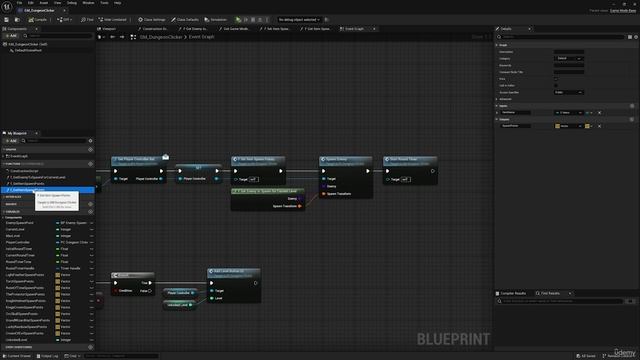Screen dimensions: 640x360
Task: Click the Components panel search field
Action: tap(57, 36)
